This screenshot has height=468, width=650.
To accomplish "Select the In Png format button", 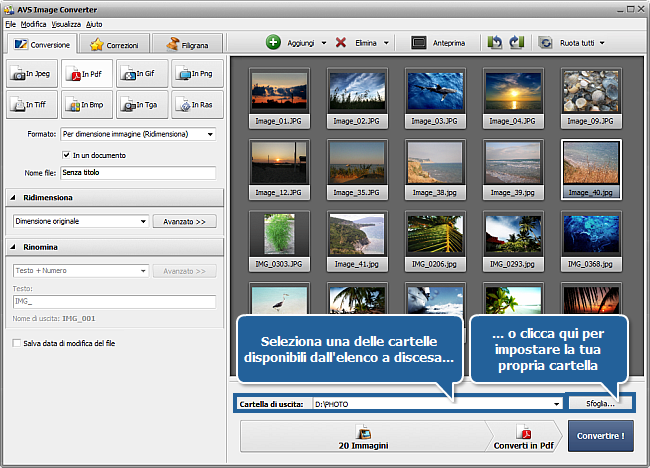I will [196, 73].
